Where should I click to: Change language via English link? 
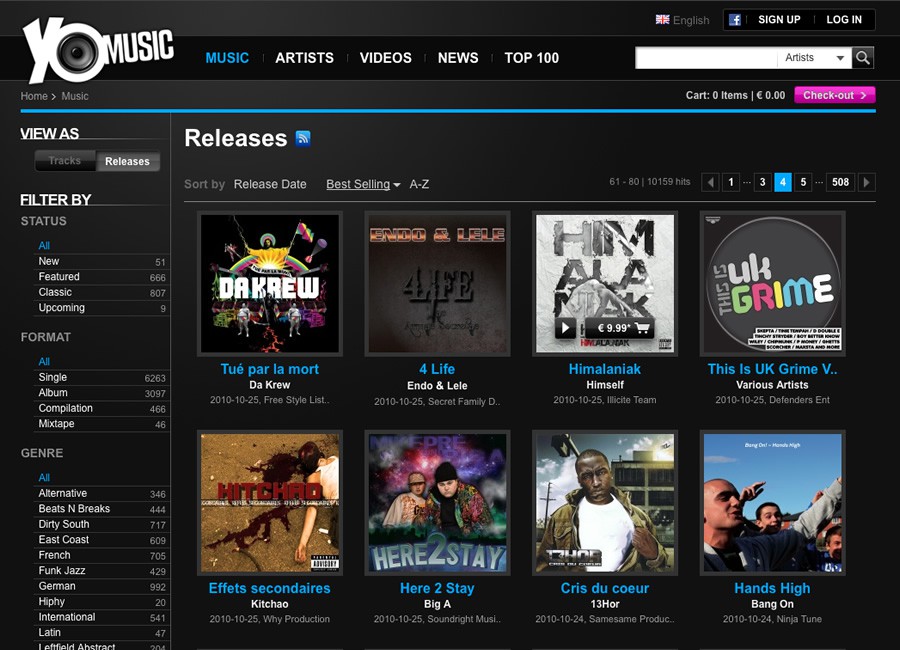click(x=691, y=20)
